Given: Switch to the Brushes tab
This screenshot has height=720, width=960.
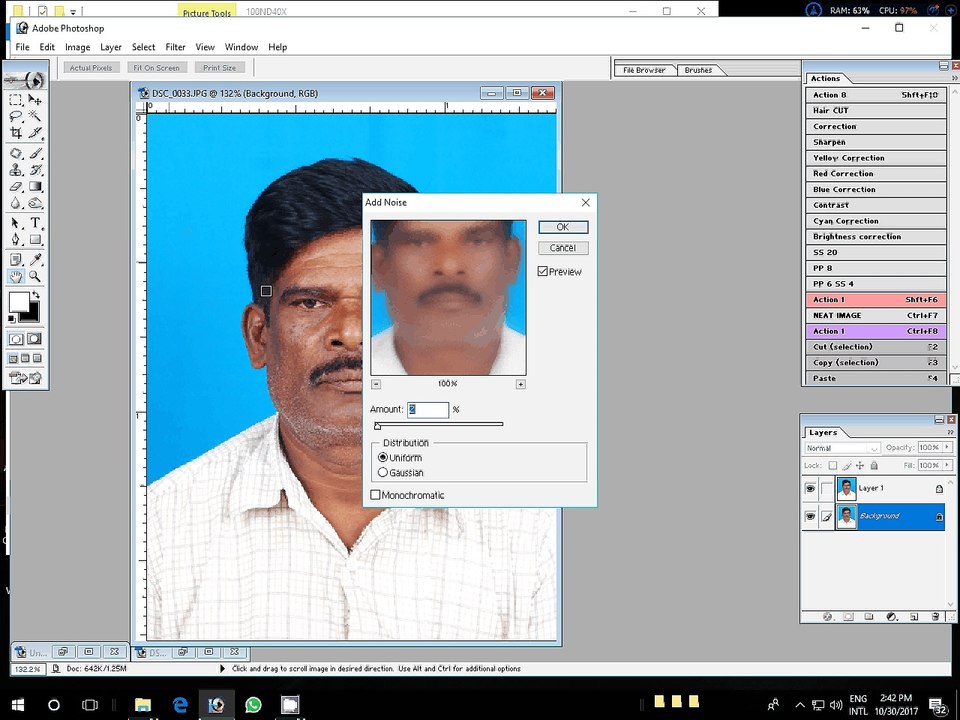Looking at the screenshot, I should pyautogui.click(x=699, y=70).
